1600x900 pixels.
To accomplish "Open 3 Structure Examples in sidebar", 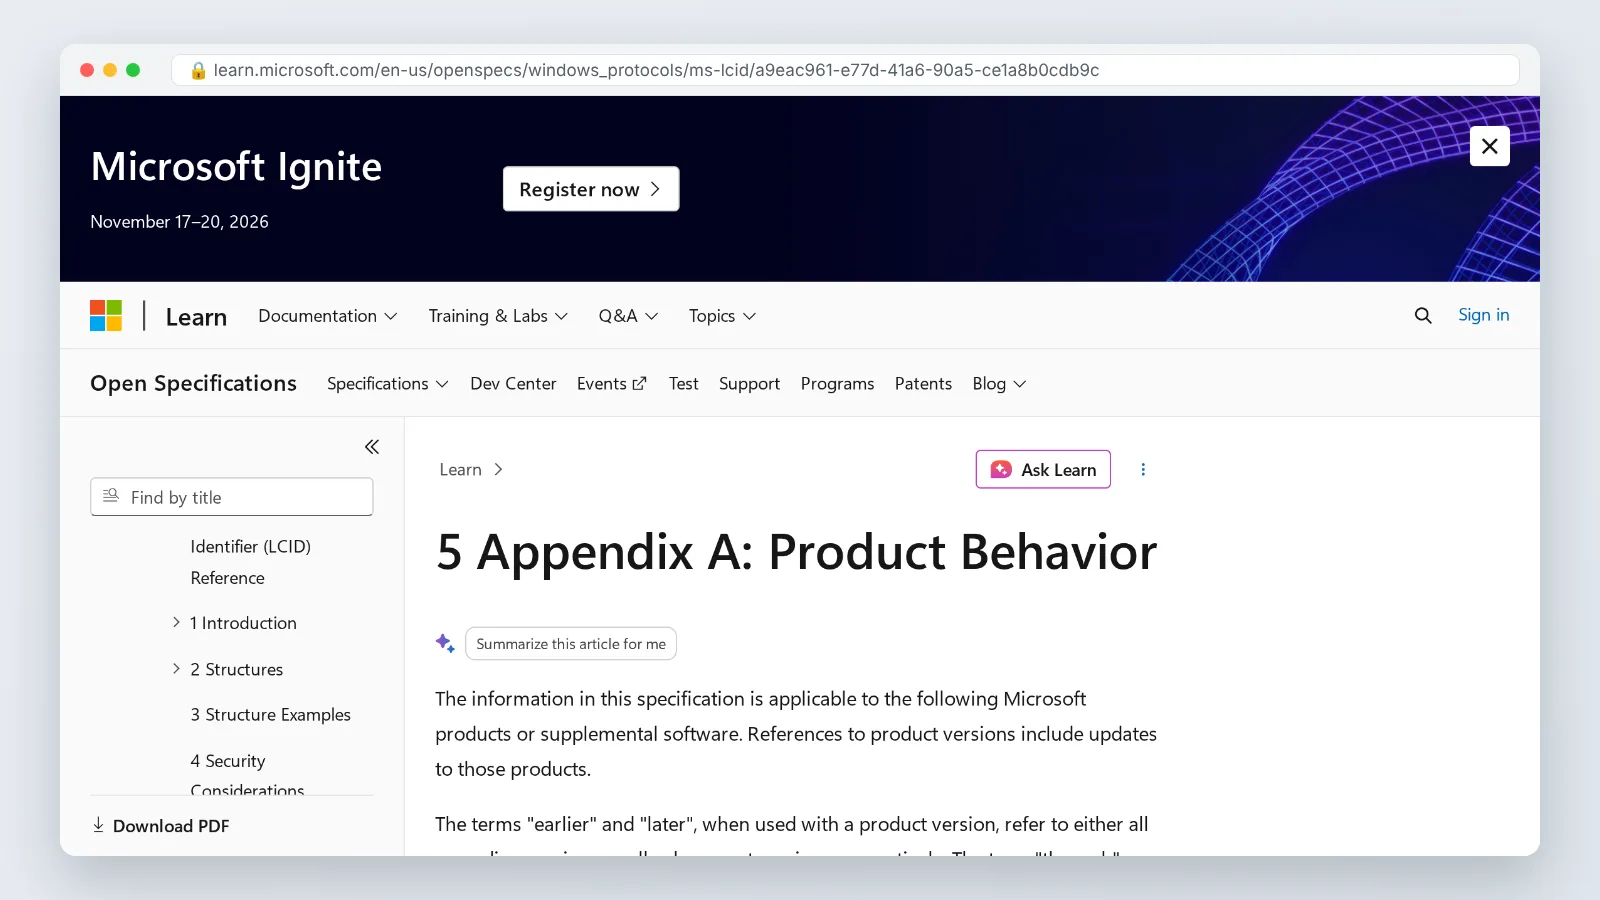I will [x=270, y=715].
